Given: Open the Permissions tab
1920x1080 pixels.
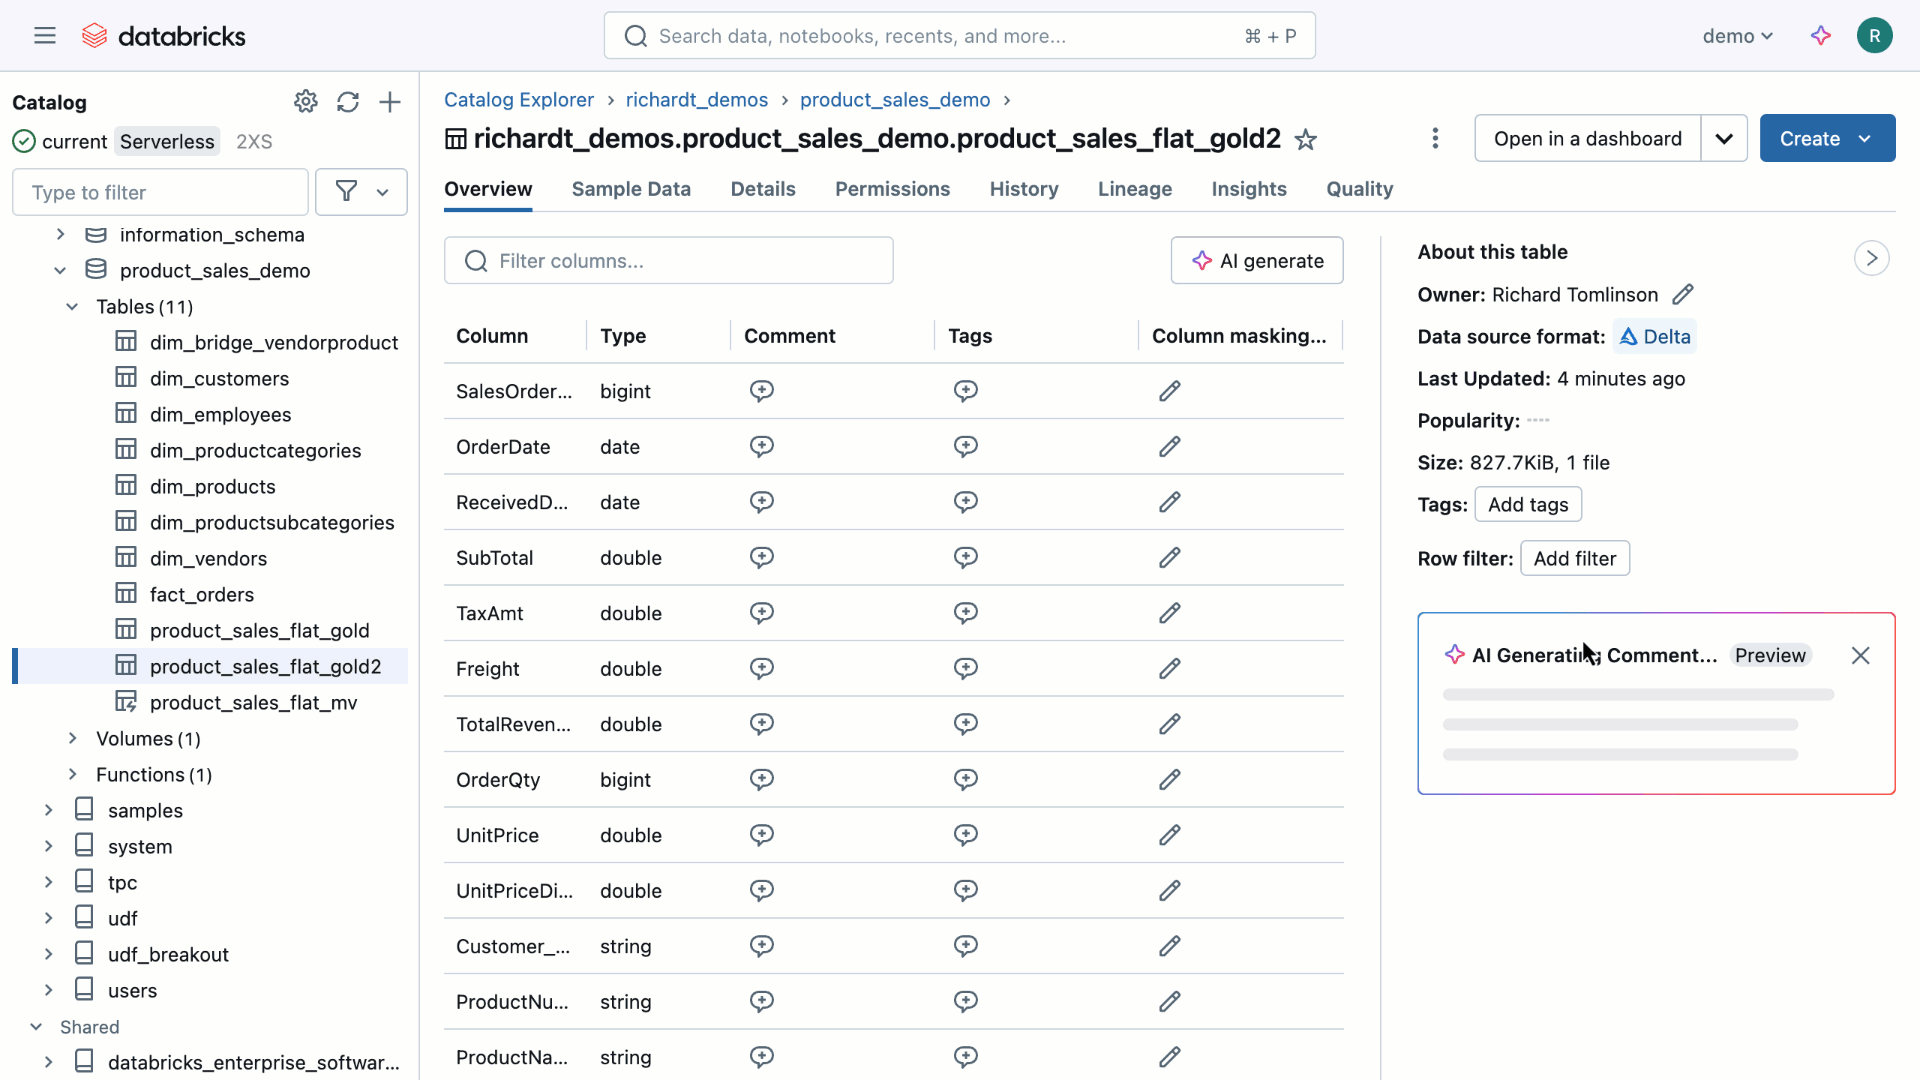Looking at the screenshot, I should pos(892,189).
